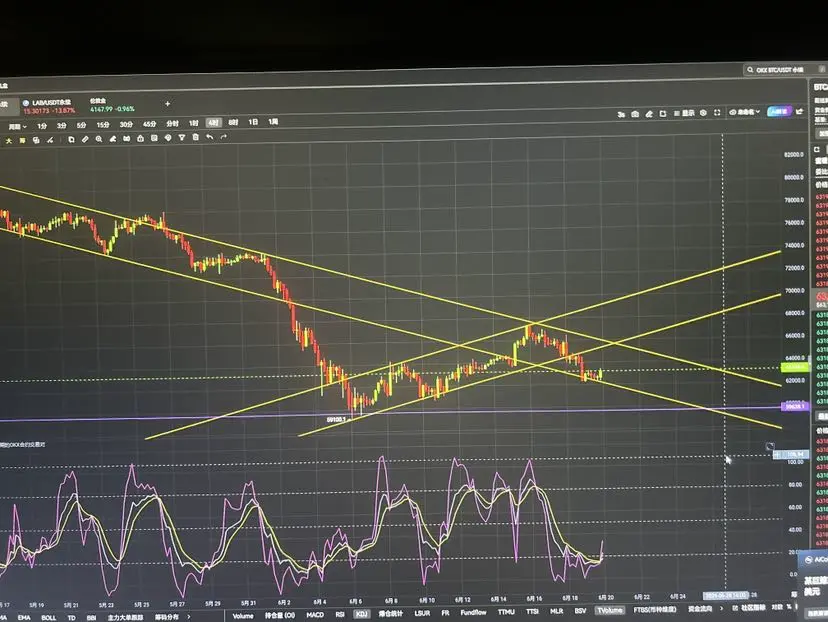Select 8时 timeframe
The width and height of the screenshot is (828, 622).
click(233, 122)
